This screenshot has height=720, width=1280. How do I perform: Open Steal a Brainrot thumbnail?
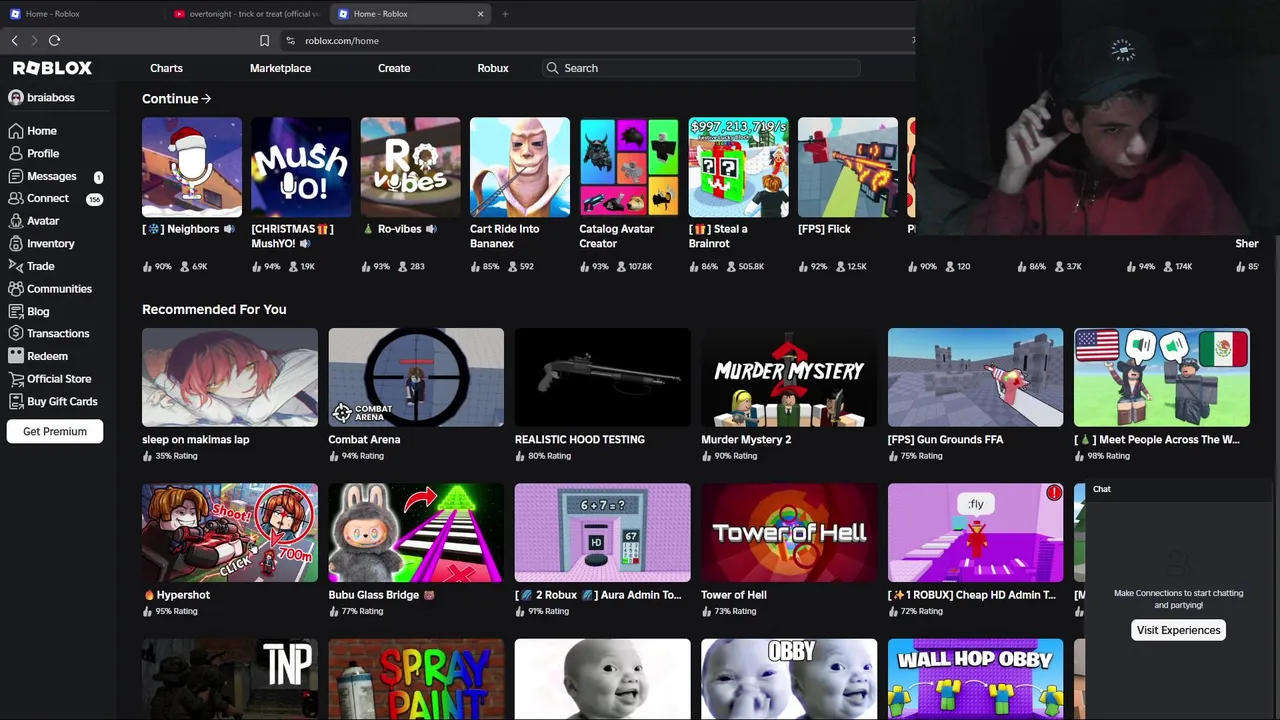[x=738, y=167]
